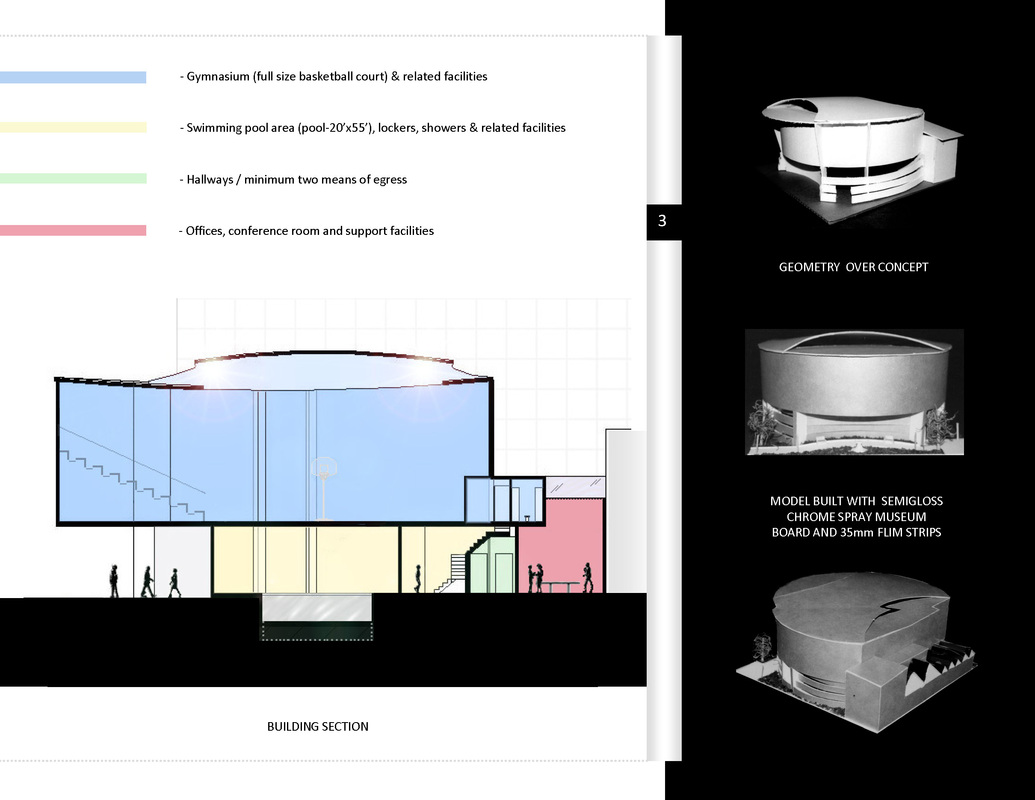Click the small blue cantilevered room at right
Image resolution: width=1035 pixels, height=800 pixels.
504,500
